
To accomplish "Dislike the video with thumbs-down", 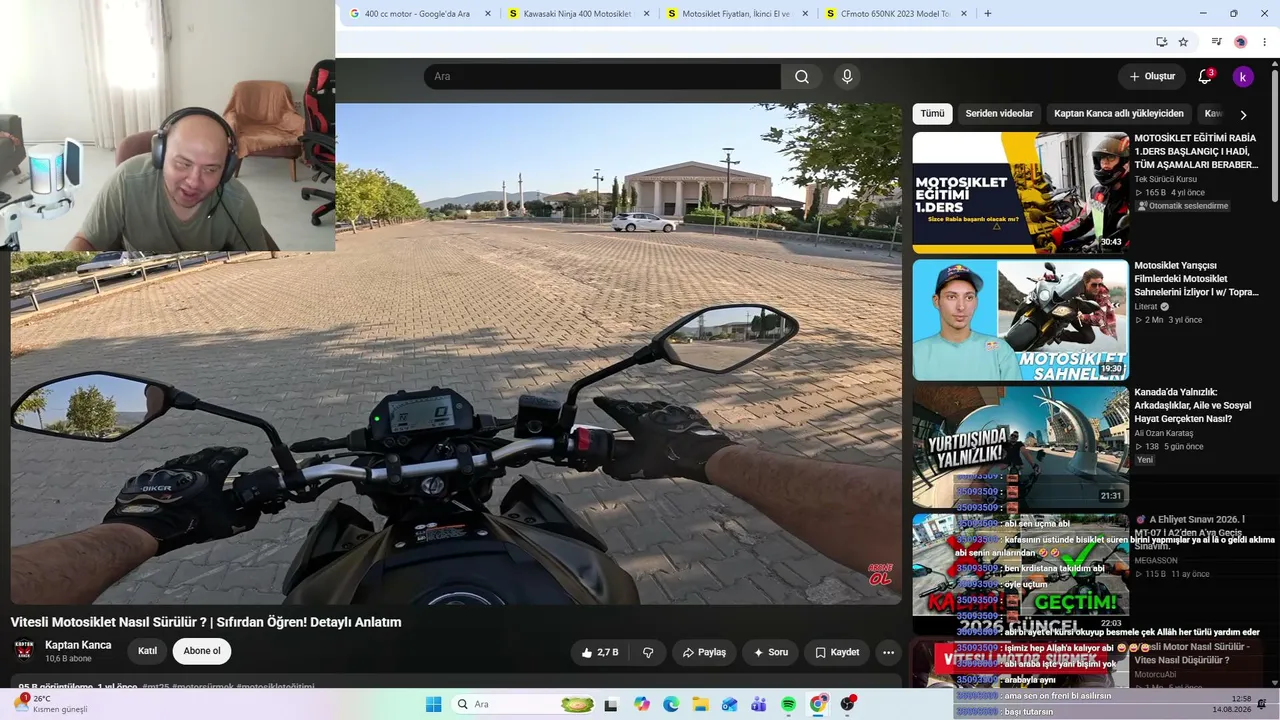I will tap(648, 653).
